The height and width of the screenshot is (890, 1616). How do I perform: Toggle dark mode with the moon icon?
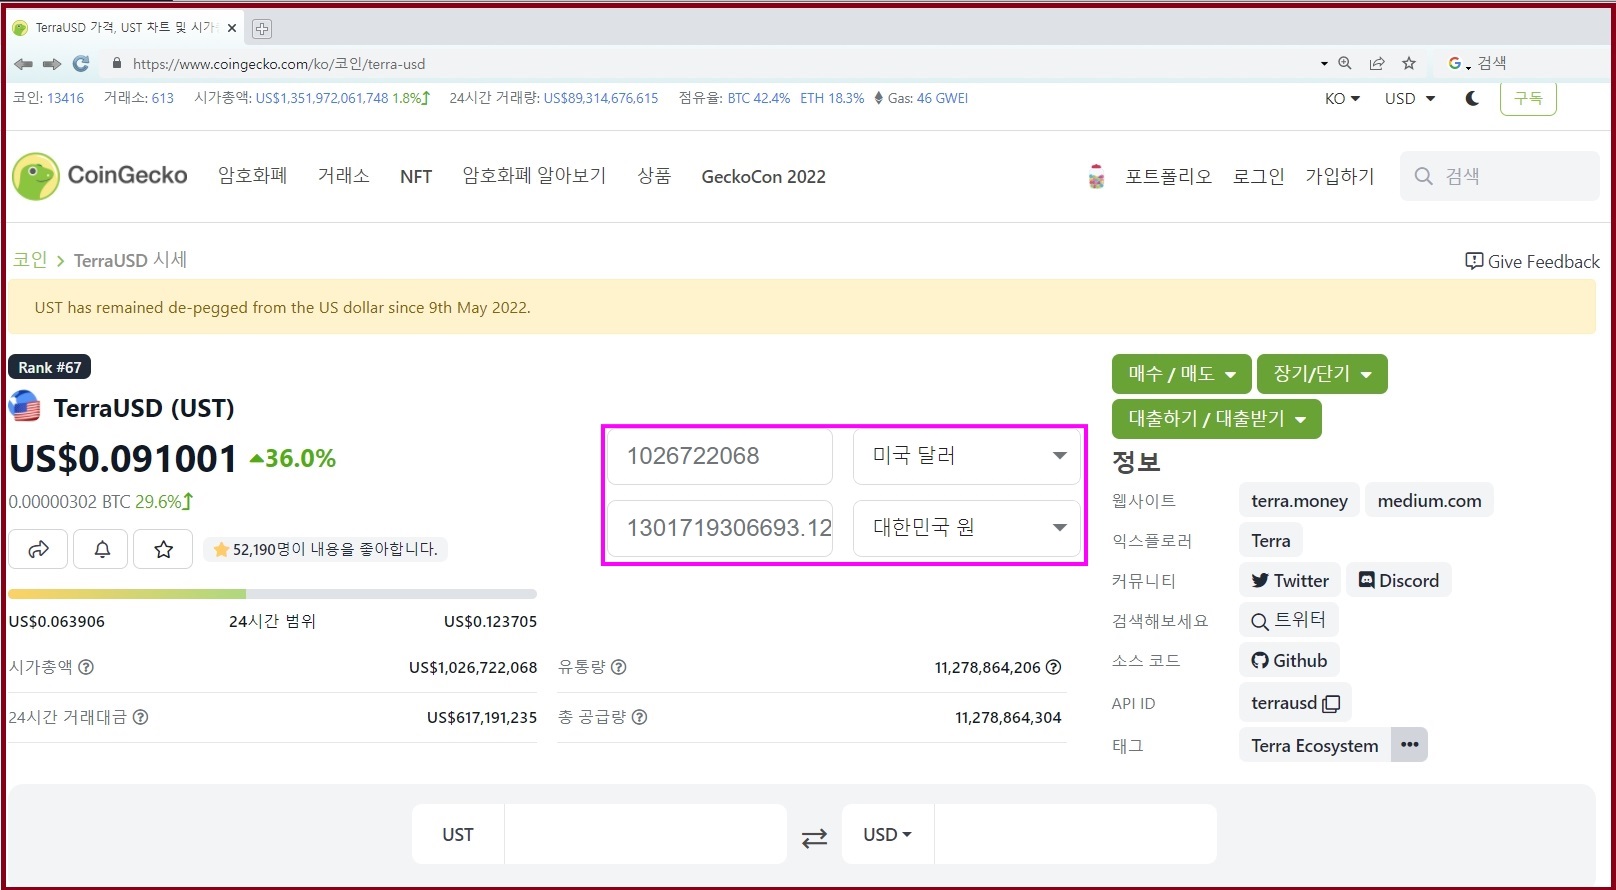coord(1472,98)
